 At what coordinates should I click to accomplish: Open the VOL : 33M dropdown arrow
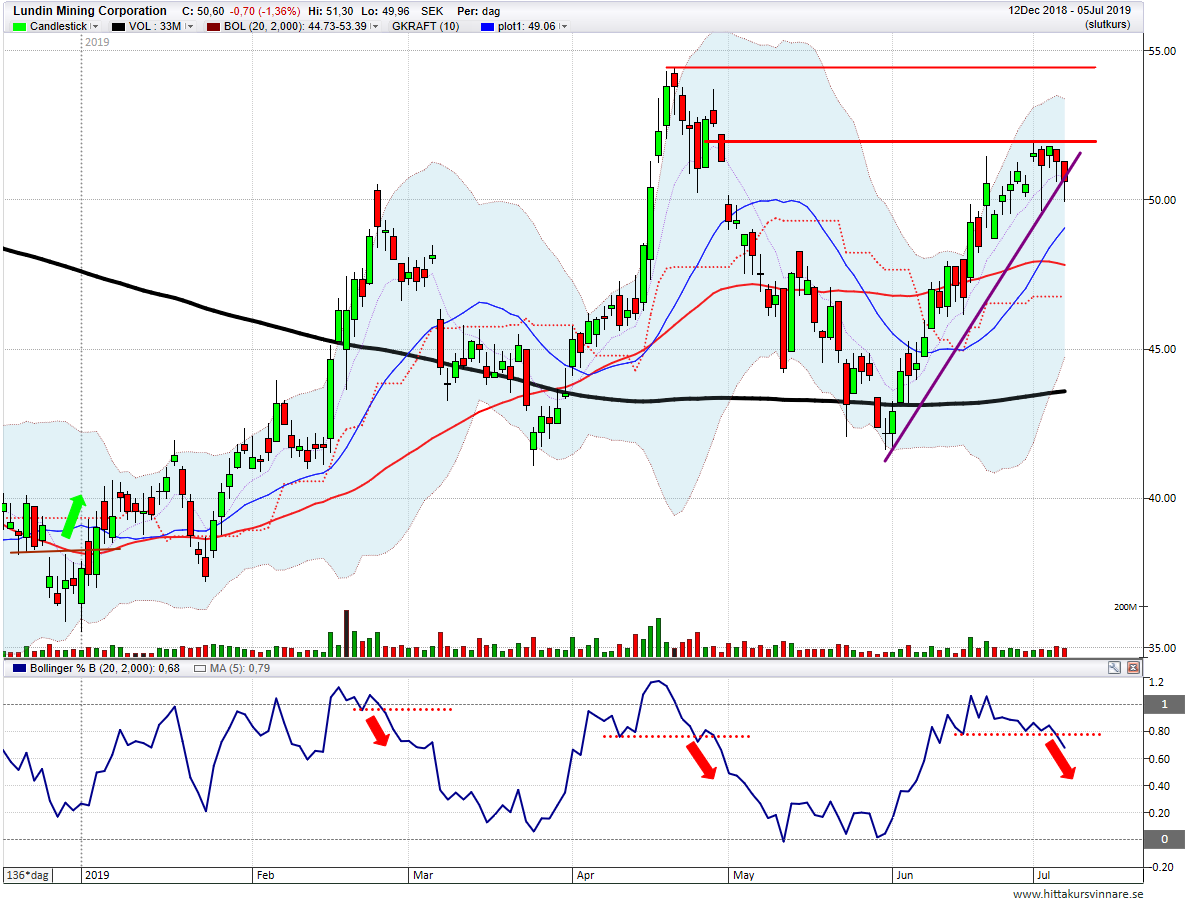click(x=189, y=27)
